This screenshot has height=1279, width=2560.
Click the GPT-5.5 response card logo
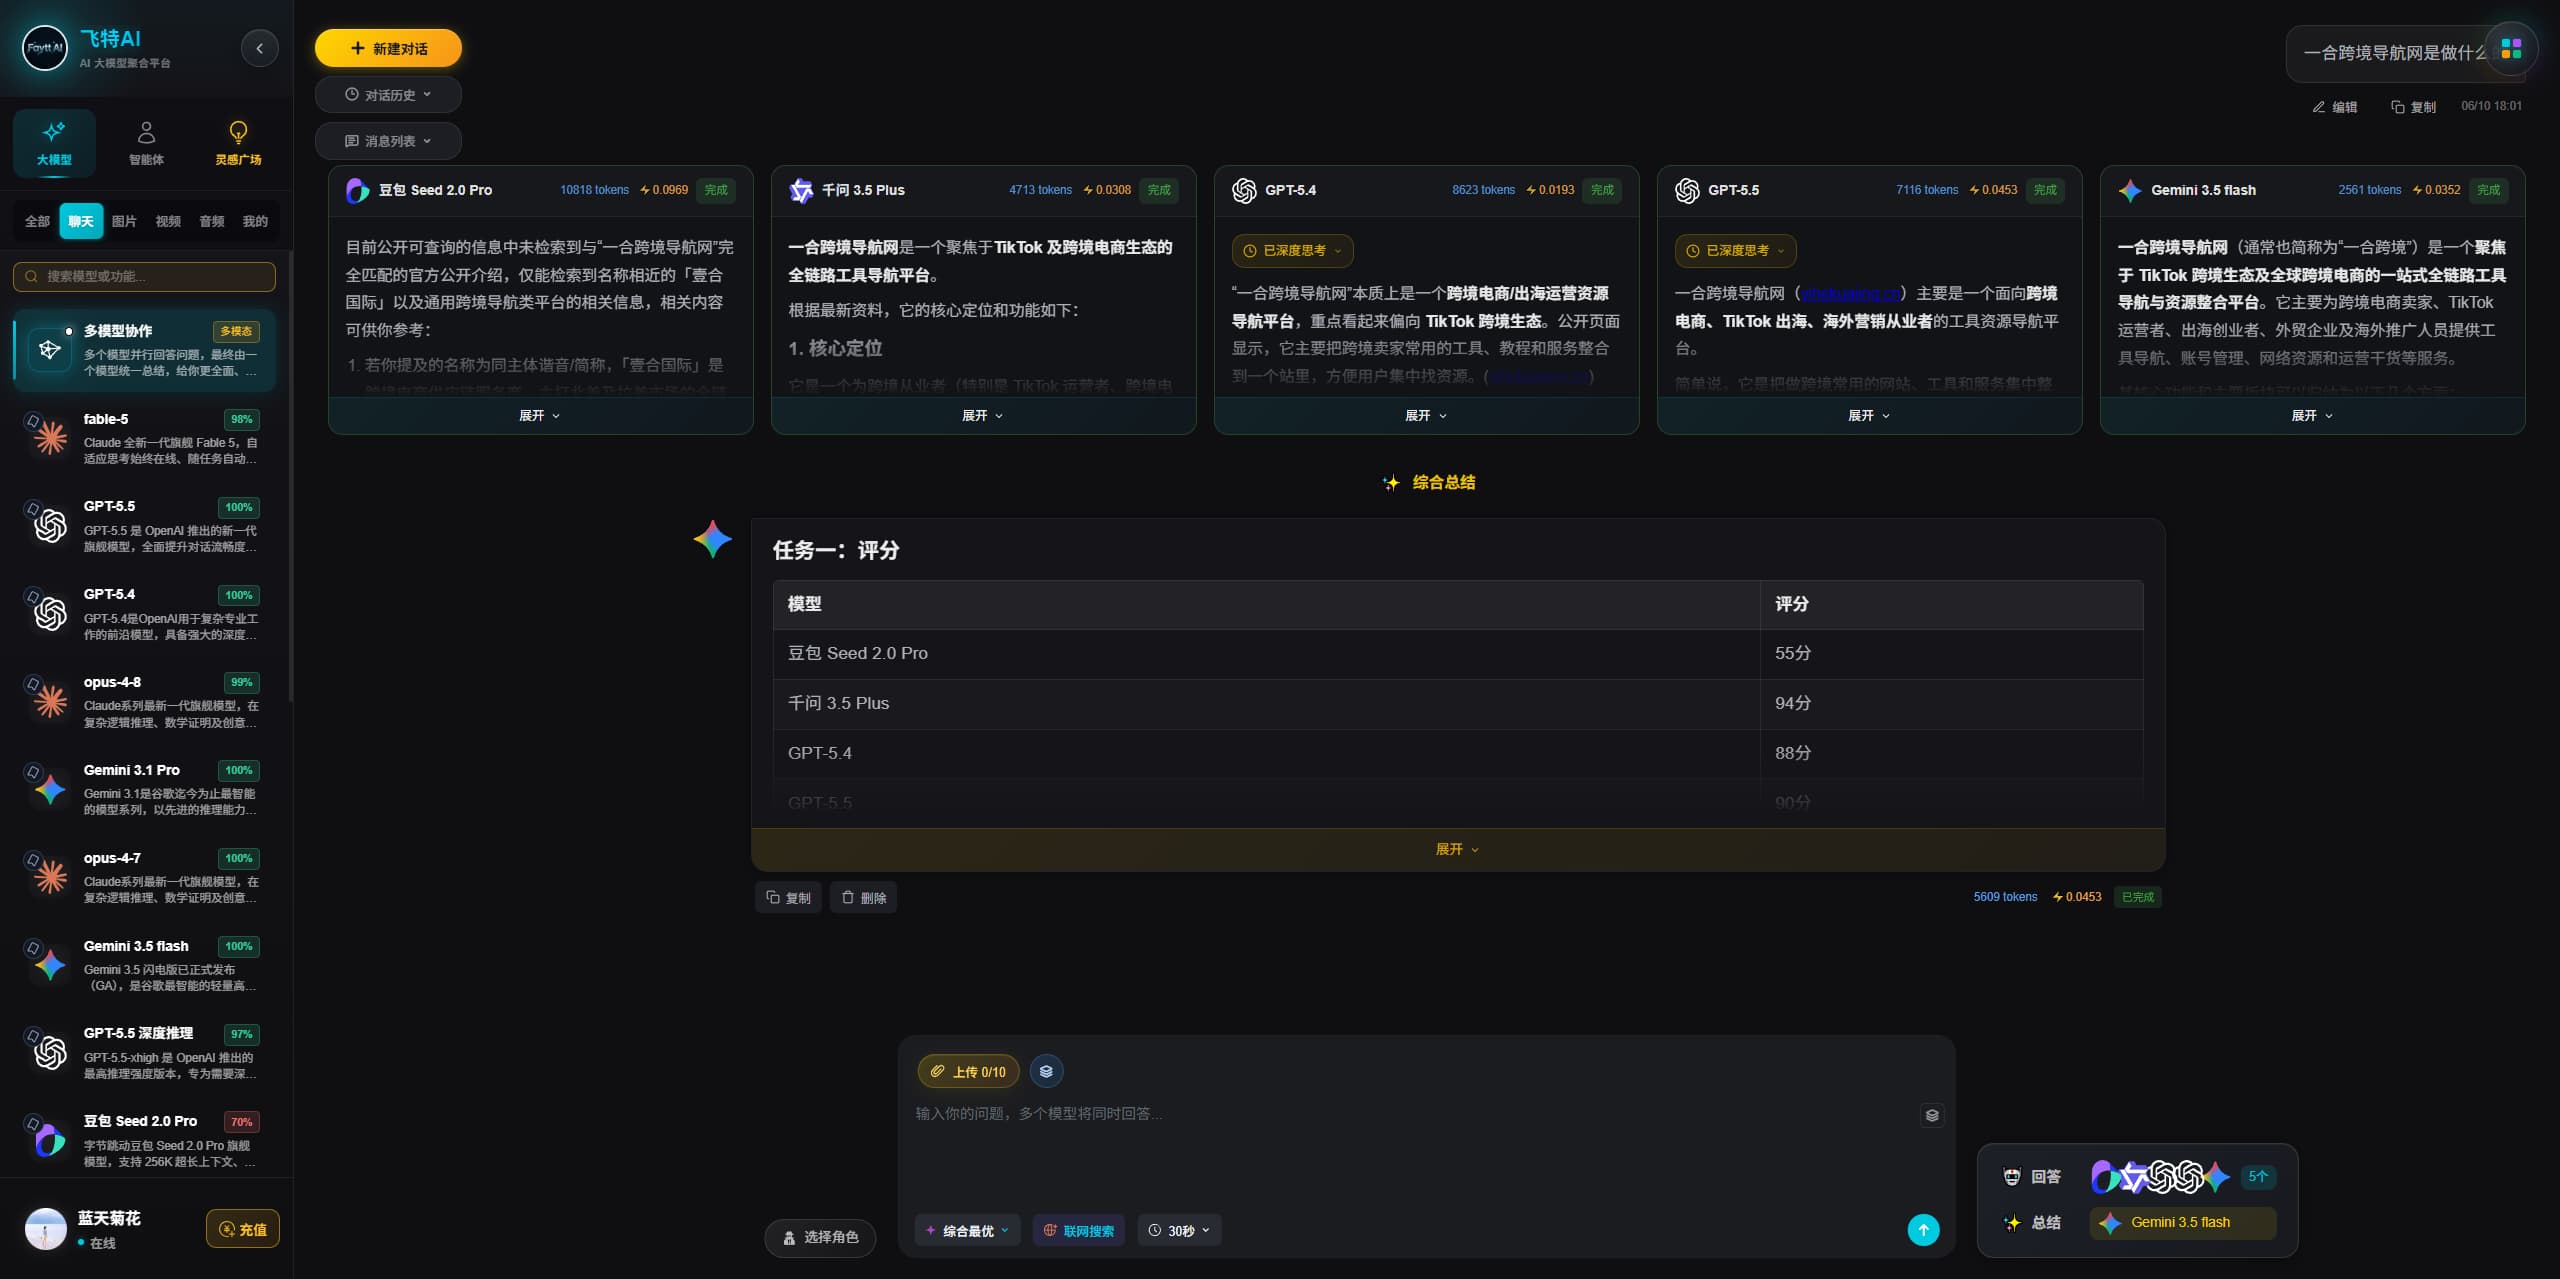[1687, 190]
